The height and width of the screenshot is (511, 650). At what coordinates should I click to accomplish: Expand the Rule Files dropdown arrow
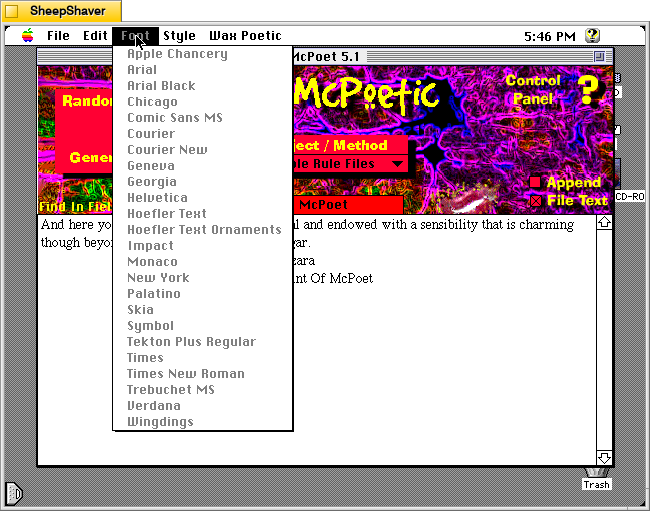(397, 164)
